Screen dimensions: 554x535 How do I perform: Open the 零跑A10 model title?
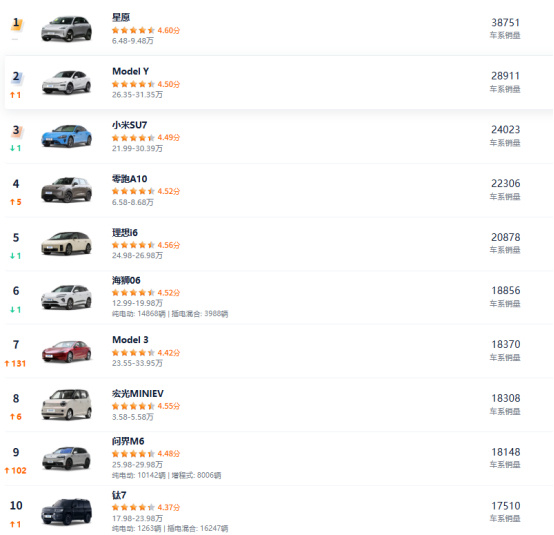pos(129,179)
